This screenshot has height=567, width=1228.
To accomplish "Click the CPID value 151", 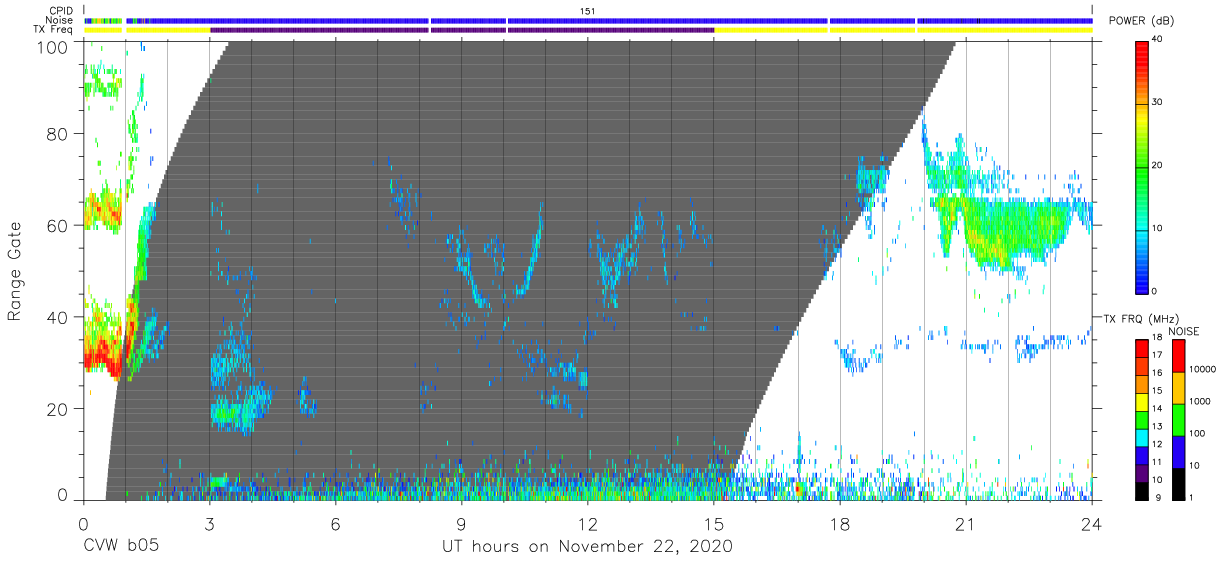I will (x=588, y=10).
